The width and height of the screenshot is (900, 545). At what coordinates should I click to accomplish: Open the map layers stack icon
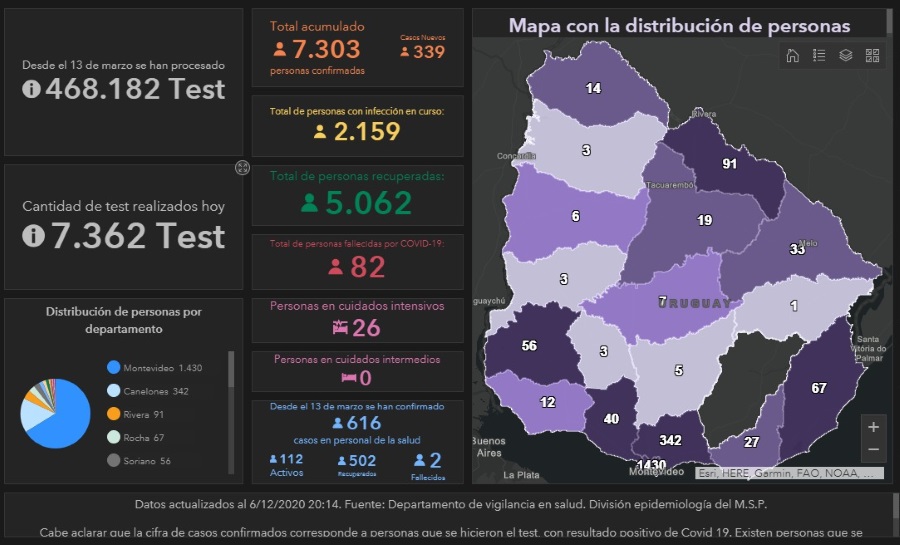[846, 56]
